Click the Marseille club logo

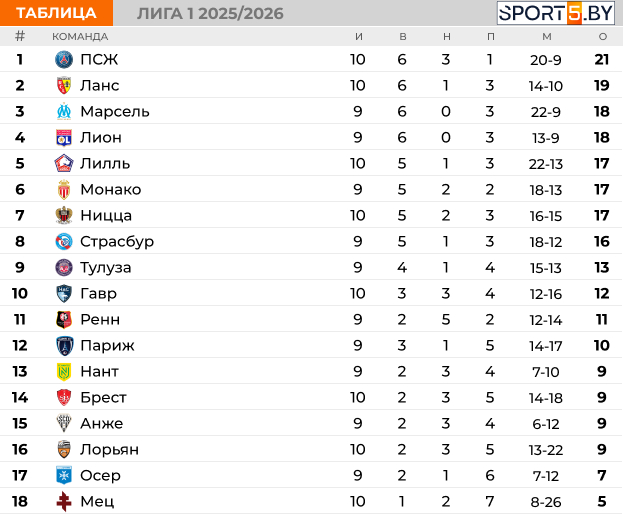point(64,112)
